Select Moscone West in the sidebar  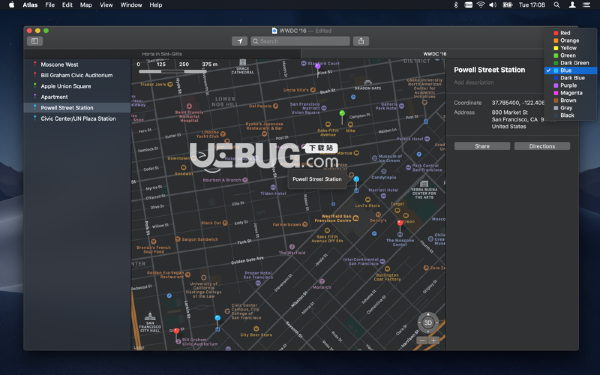(x=77, y=64)
